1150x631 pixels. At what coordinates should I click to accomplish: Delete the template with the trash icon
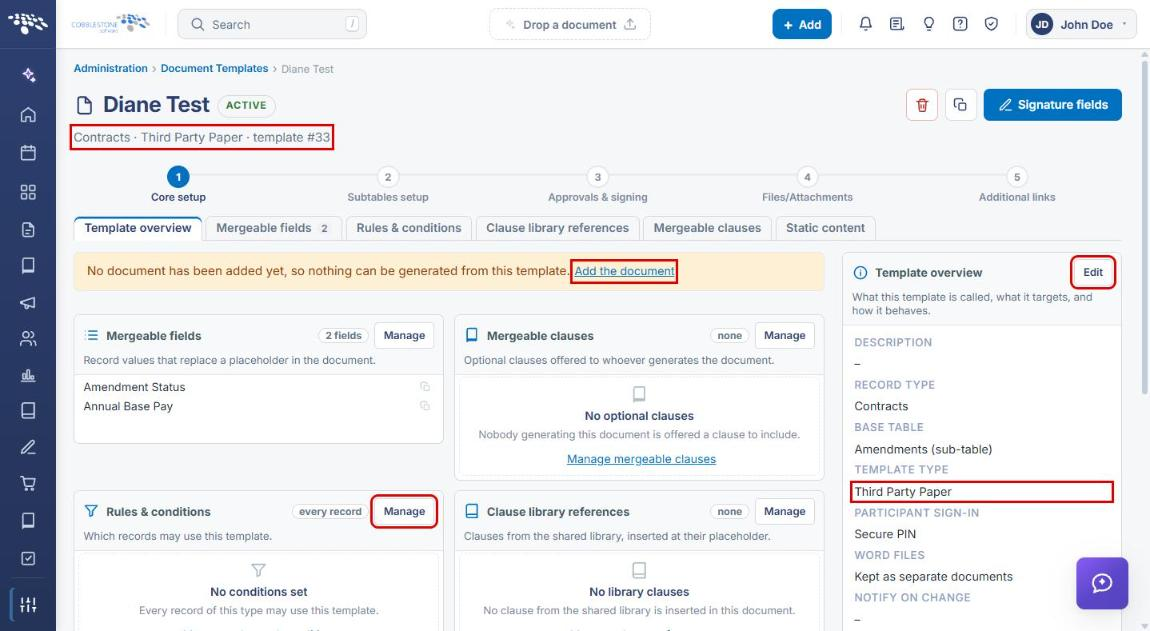922,105
